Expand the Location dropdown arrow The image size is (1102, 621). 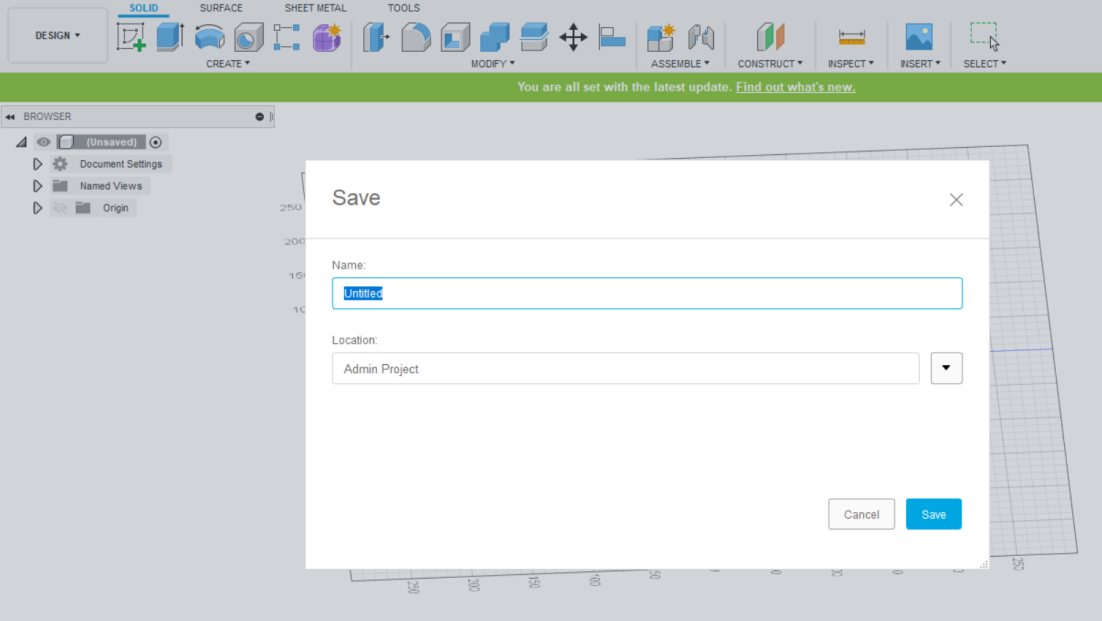(x=946, y=368)
